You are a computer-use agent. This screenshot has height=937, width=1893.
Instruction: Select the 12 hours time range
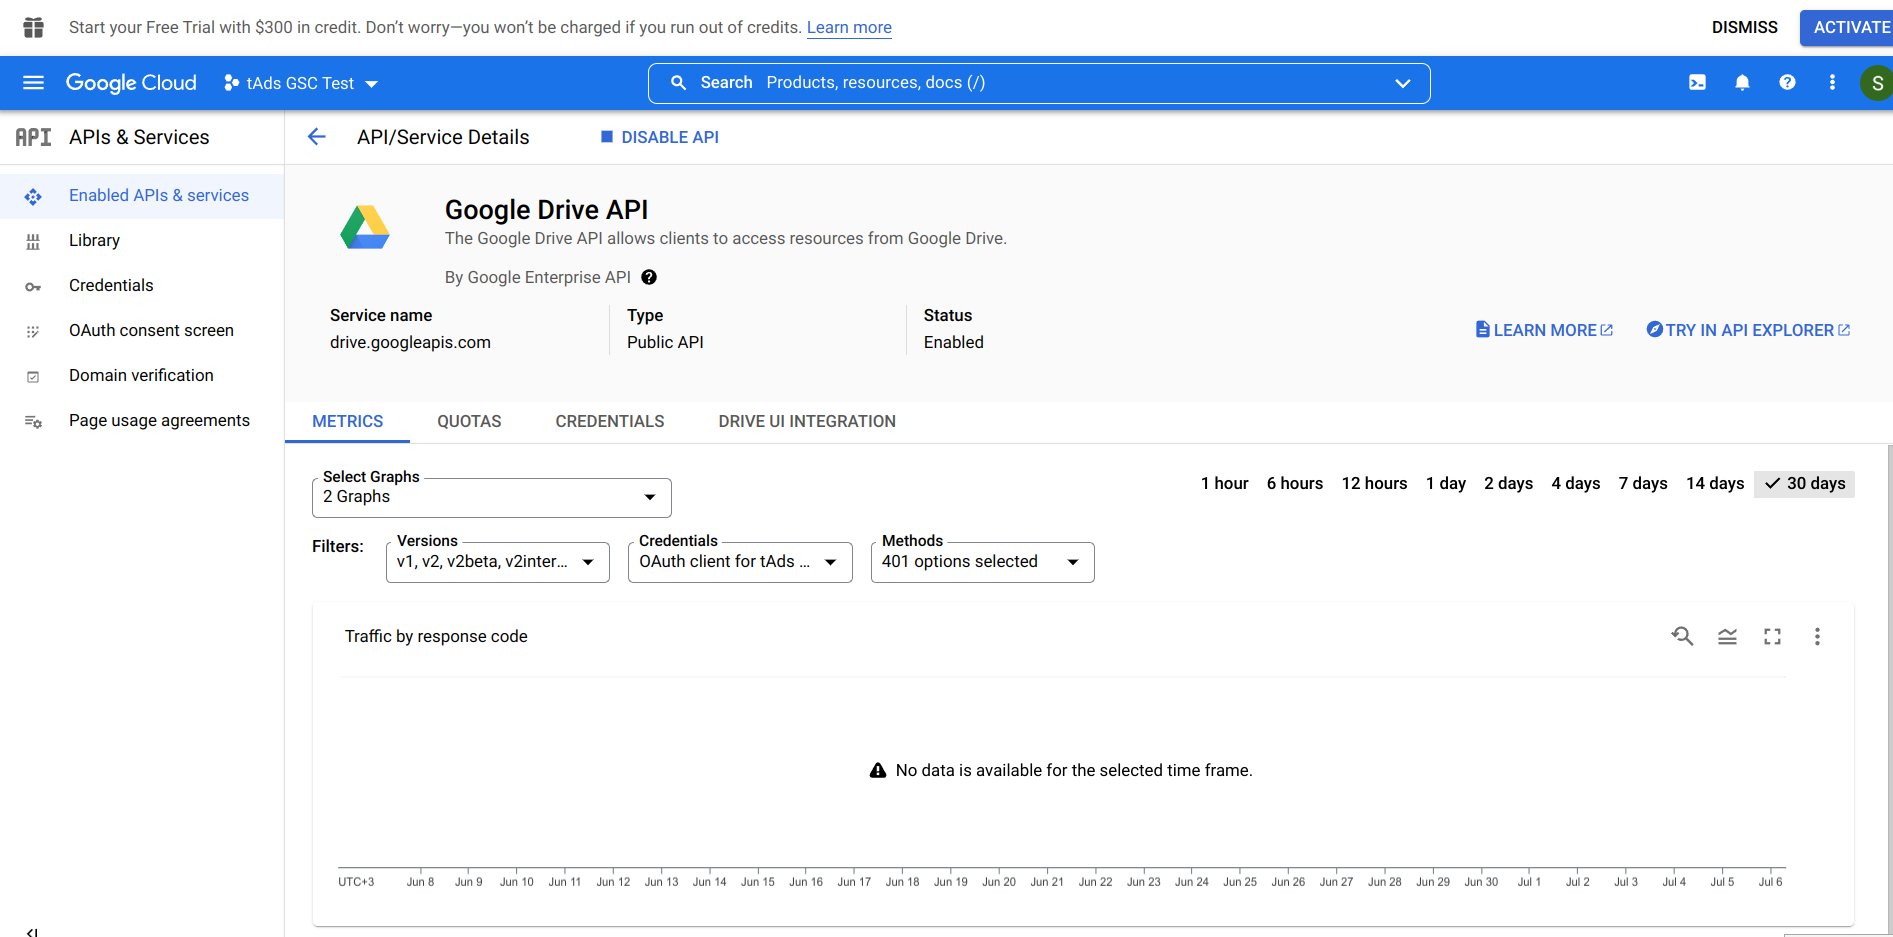point(1374,484)
